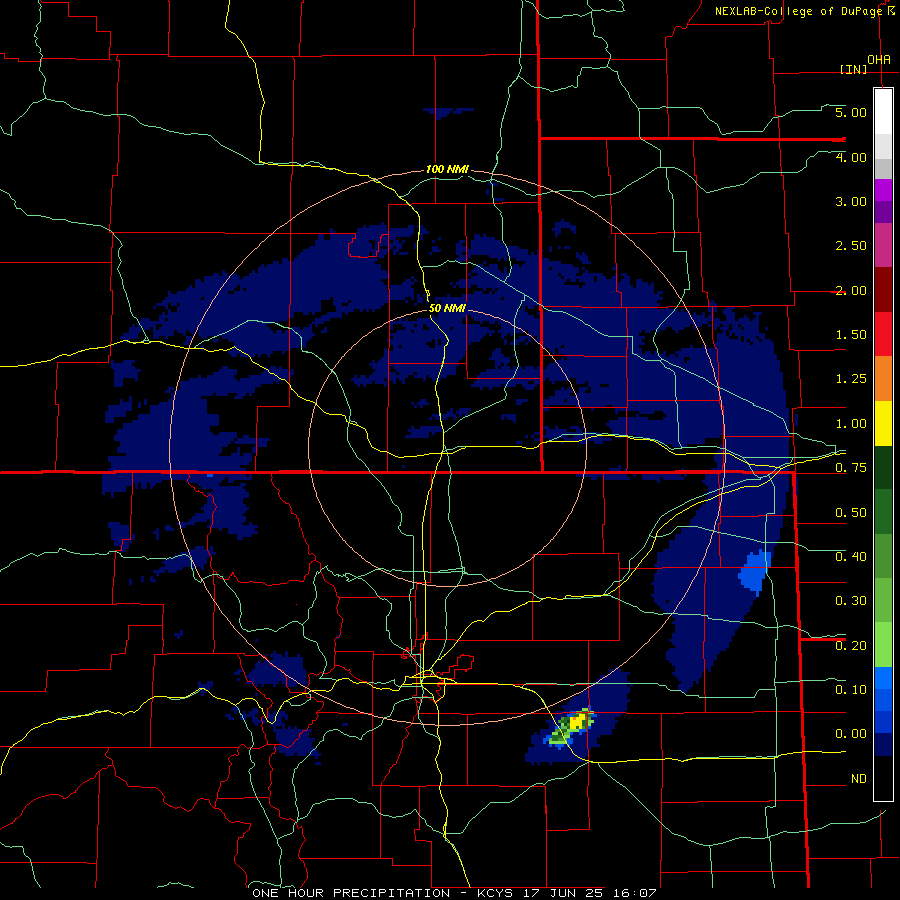
Task: Click the "100 NMI" range ring label
Action: tap(447, 169)
